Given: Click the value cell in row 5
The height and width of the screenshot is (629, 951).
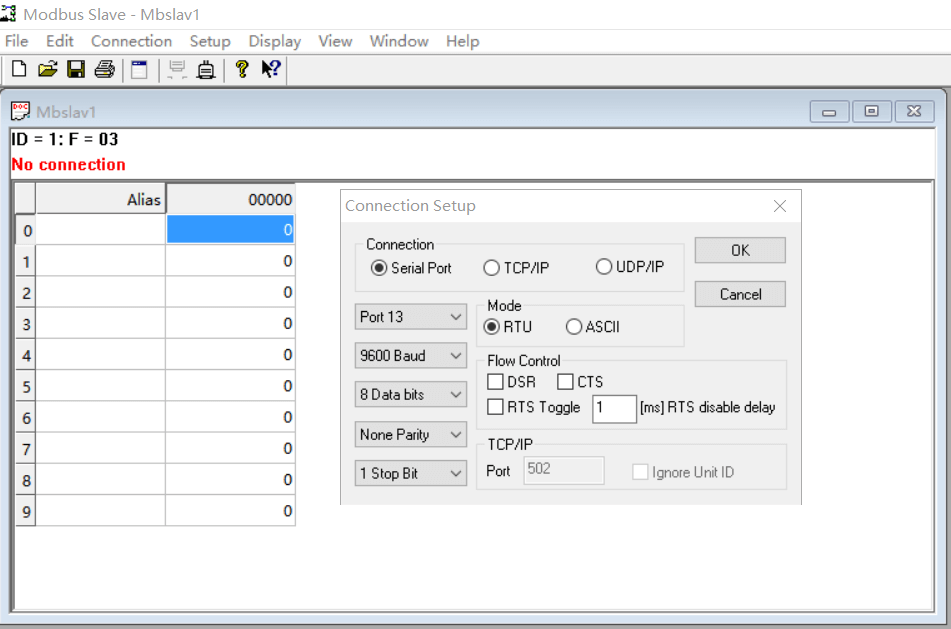Looking at the screenshot, I should pyautogui.click(x=230, y=386).
